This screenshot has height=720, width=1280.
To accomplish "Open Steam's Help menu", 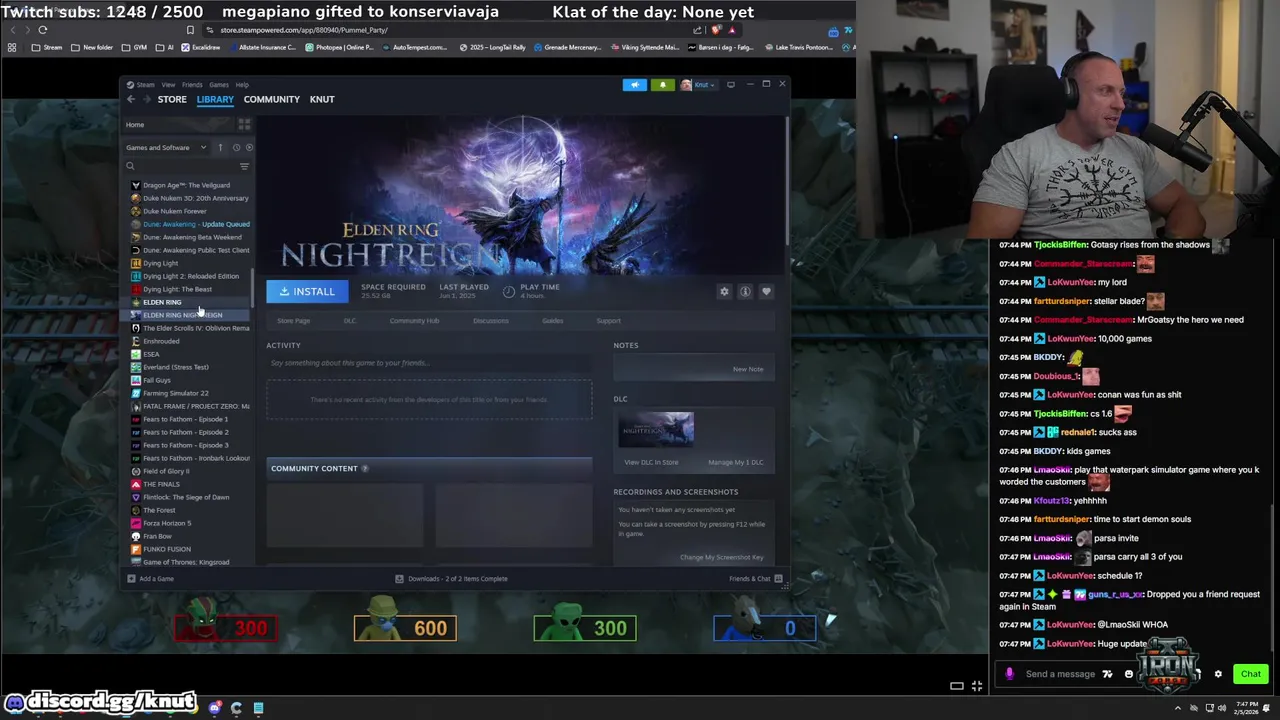I will pyautogui.click(x=242, y=85).
